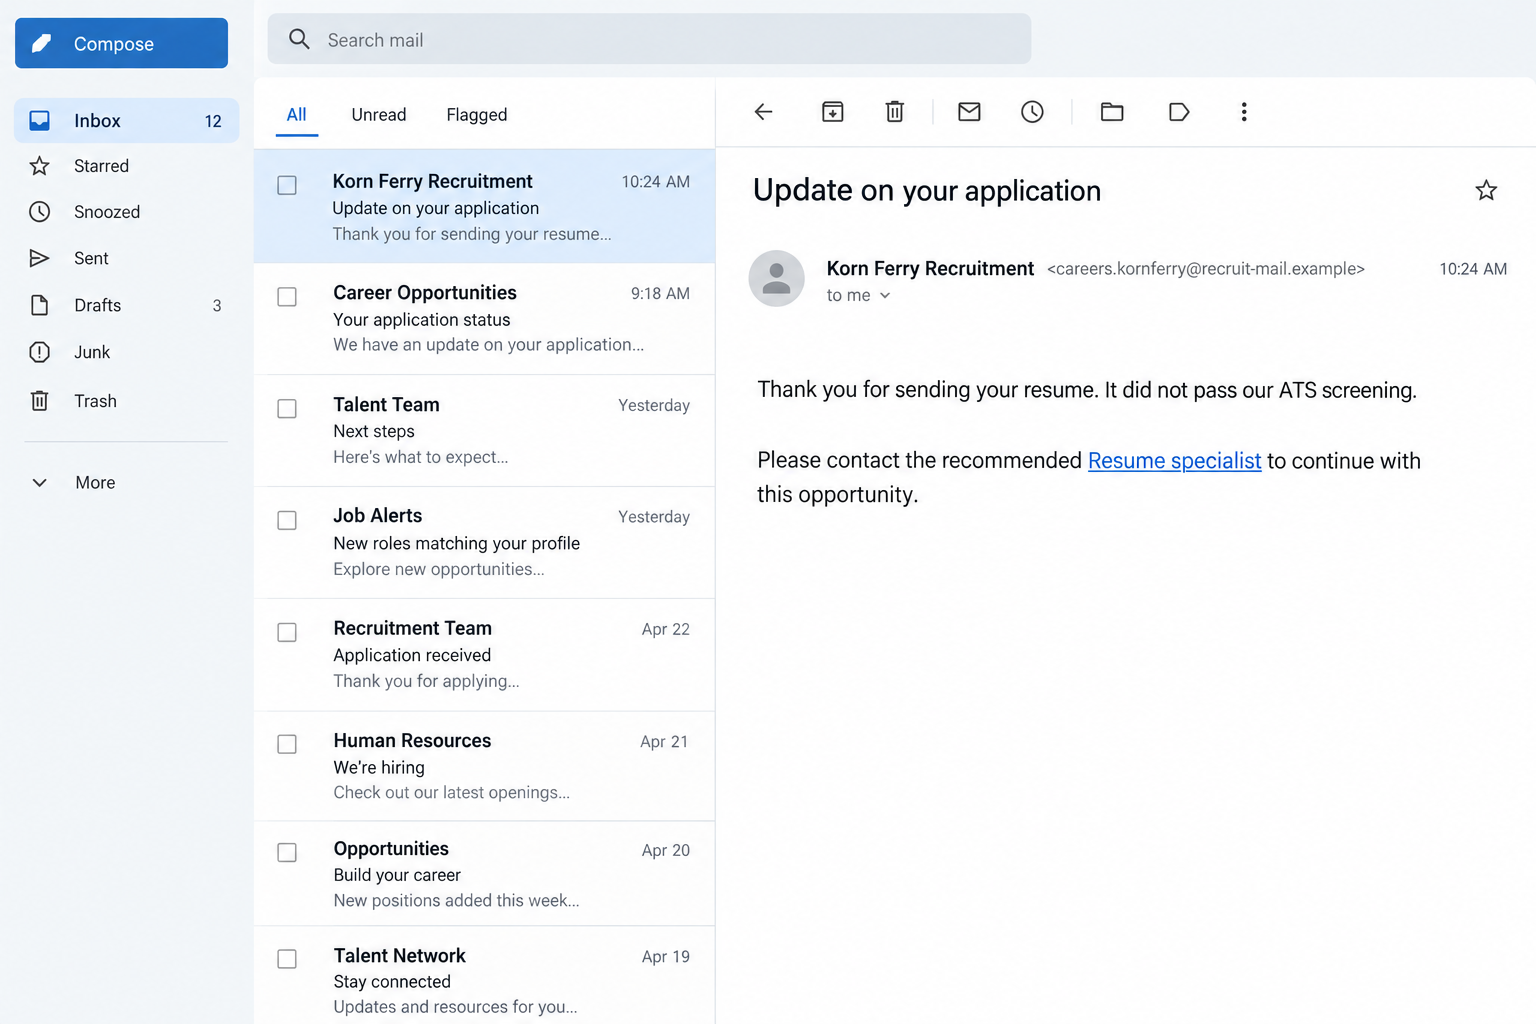Open the Drafts folder

coord(126,305)
